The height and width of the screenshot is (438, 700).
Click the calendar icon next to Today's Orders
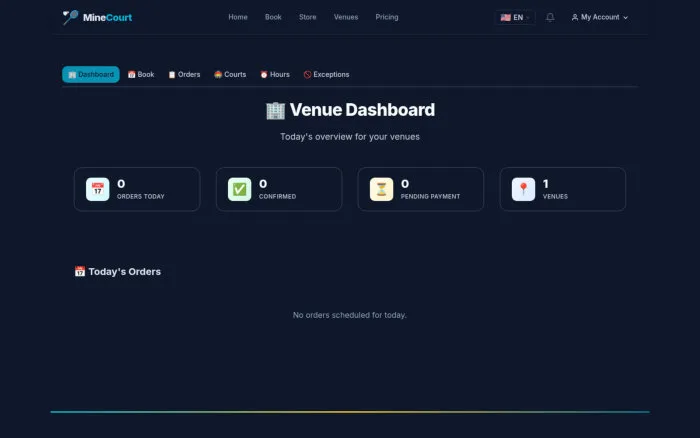pyautogui.click(x=80, y=271)
